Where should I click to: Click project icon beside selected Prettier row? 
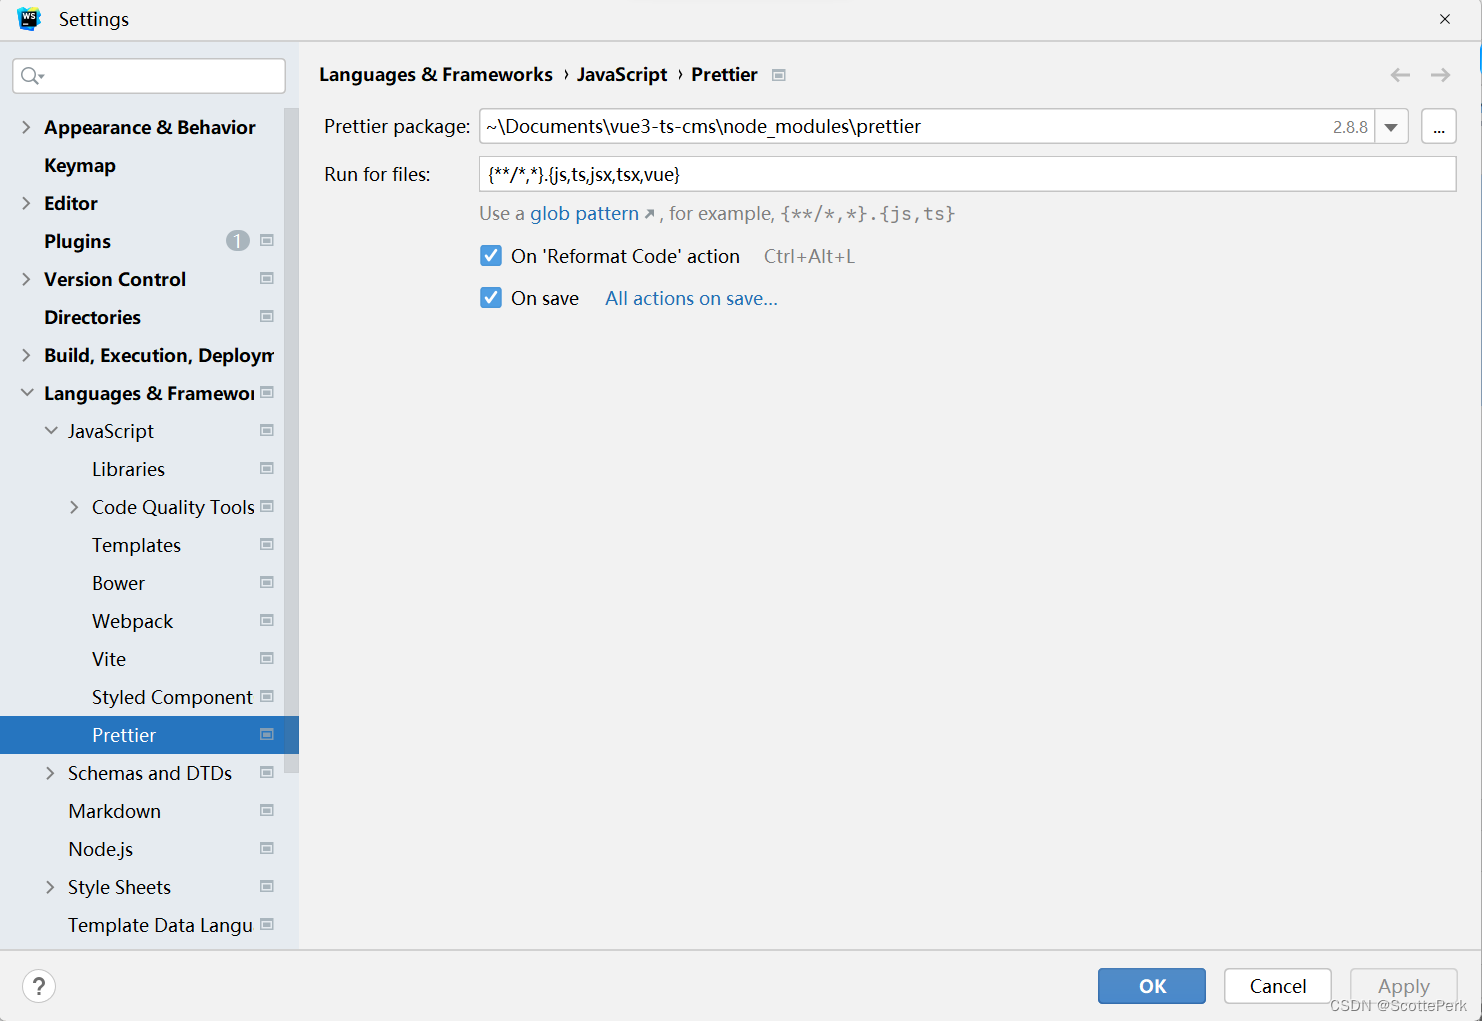tap(267, 734)
